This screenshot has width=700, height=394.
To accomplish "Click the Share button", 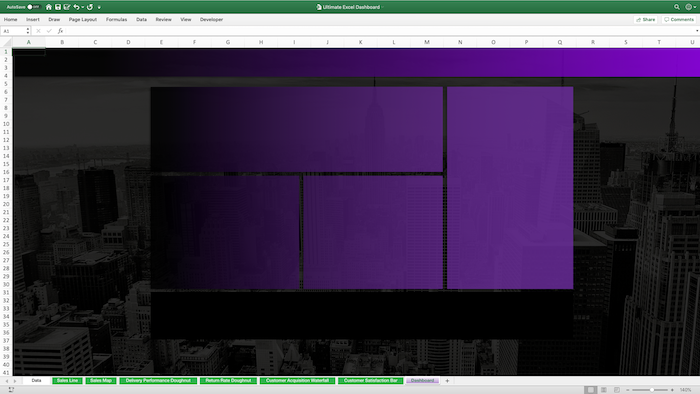I will (x=646, y=20).
